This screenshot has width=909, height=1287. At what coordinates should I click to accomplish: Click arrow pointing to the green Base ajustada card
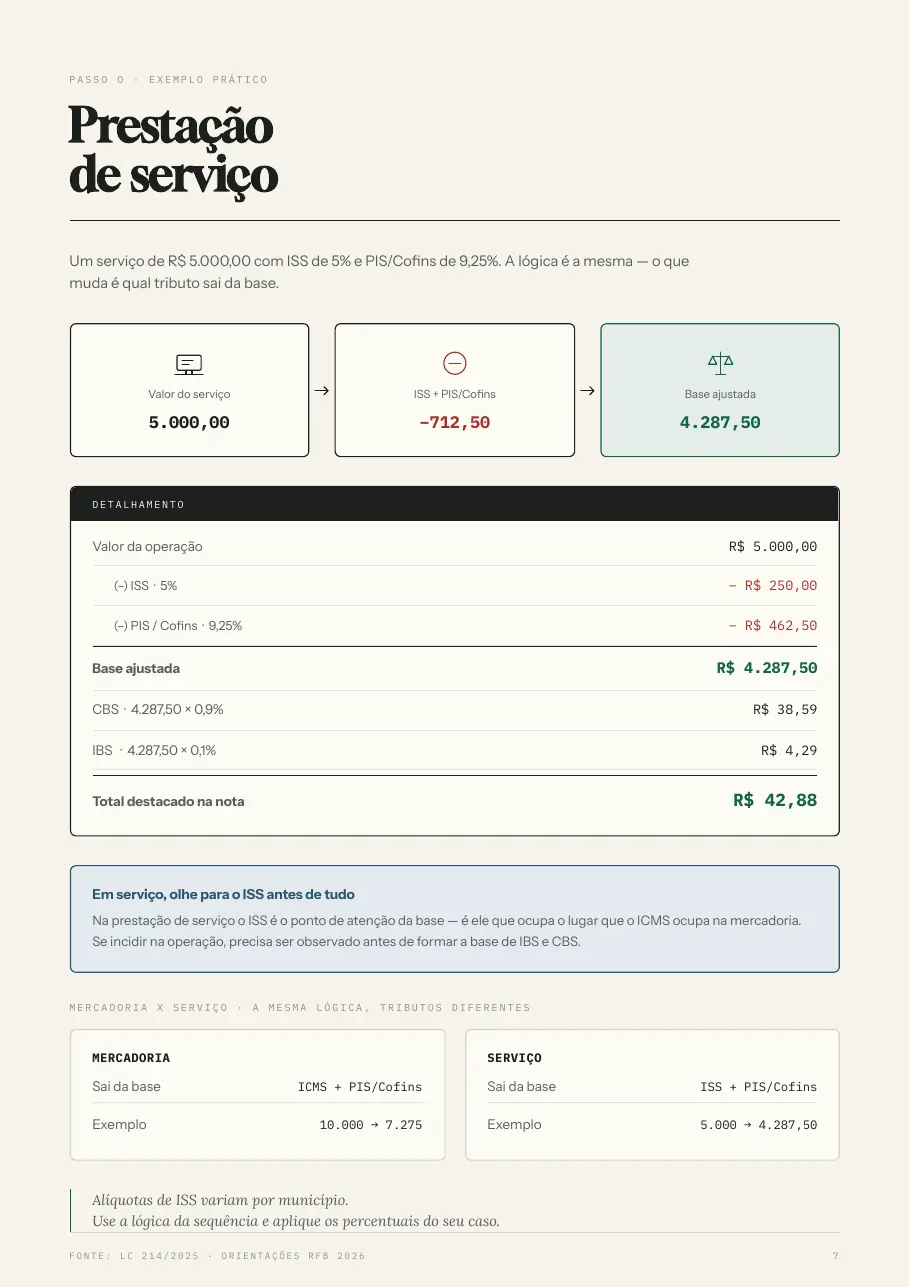[x=587, y=391]
